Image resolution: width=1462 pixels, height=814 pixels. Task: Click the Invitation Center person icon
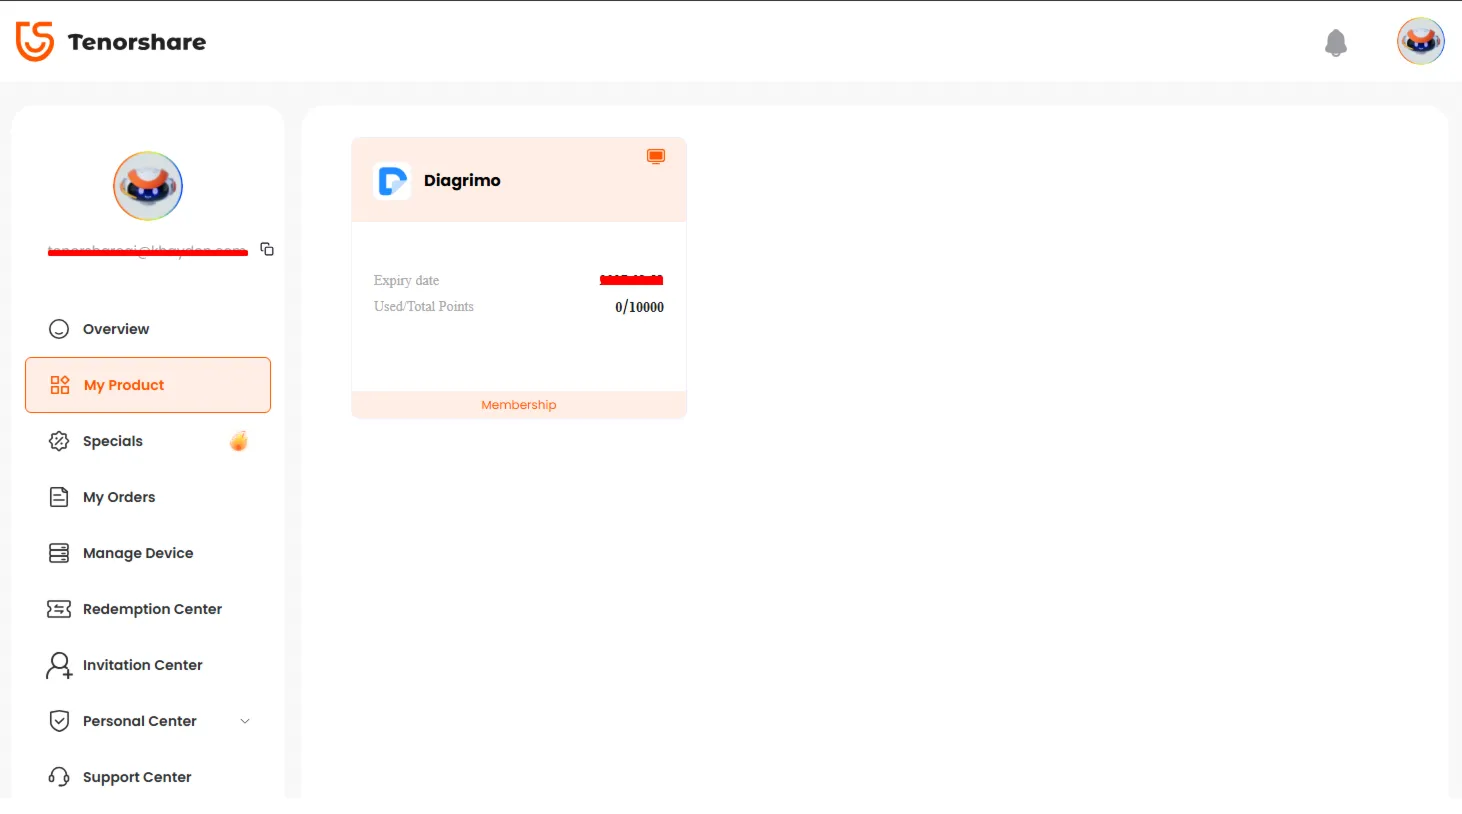[59, 665]
